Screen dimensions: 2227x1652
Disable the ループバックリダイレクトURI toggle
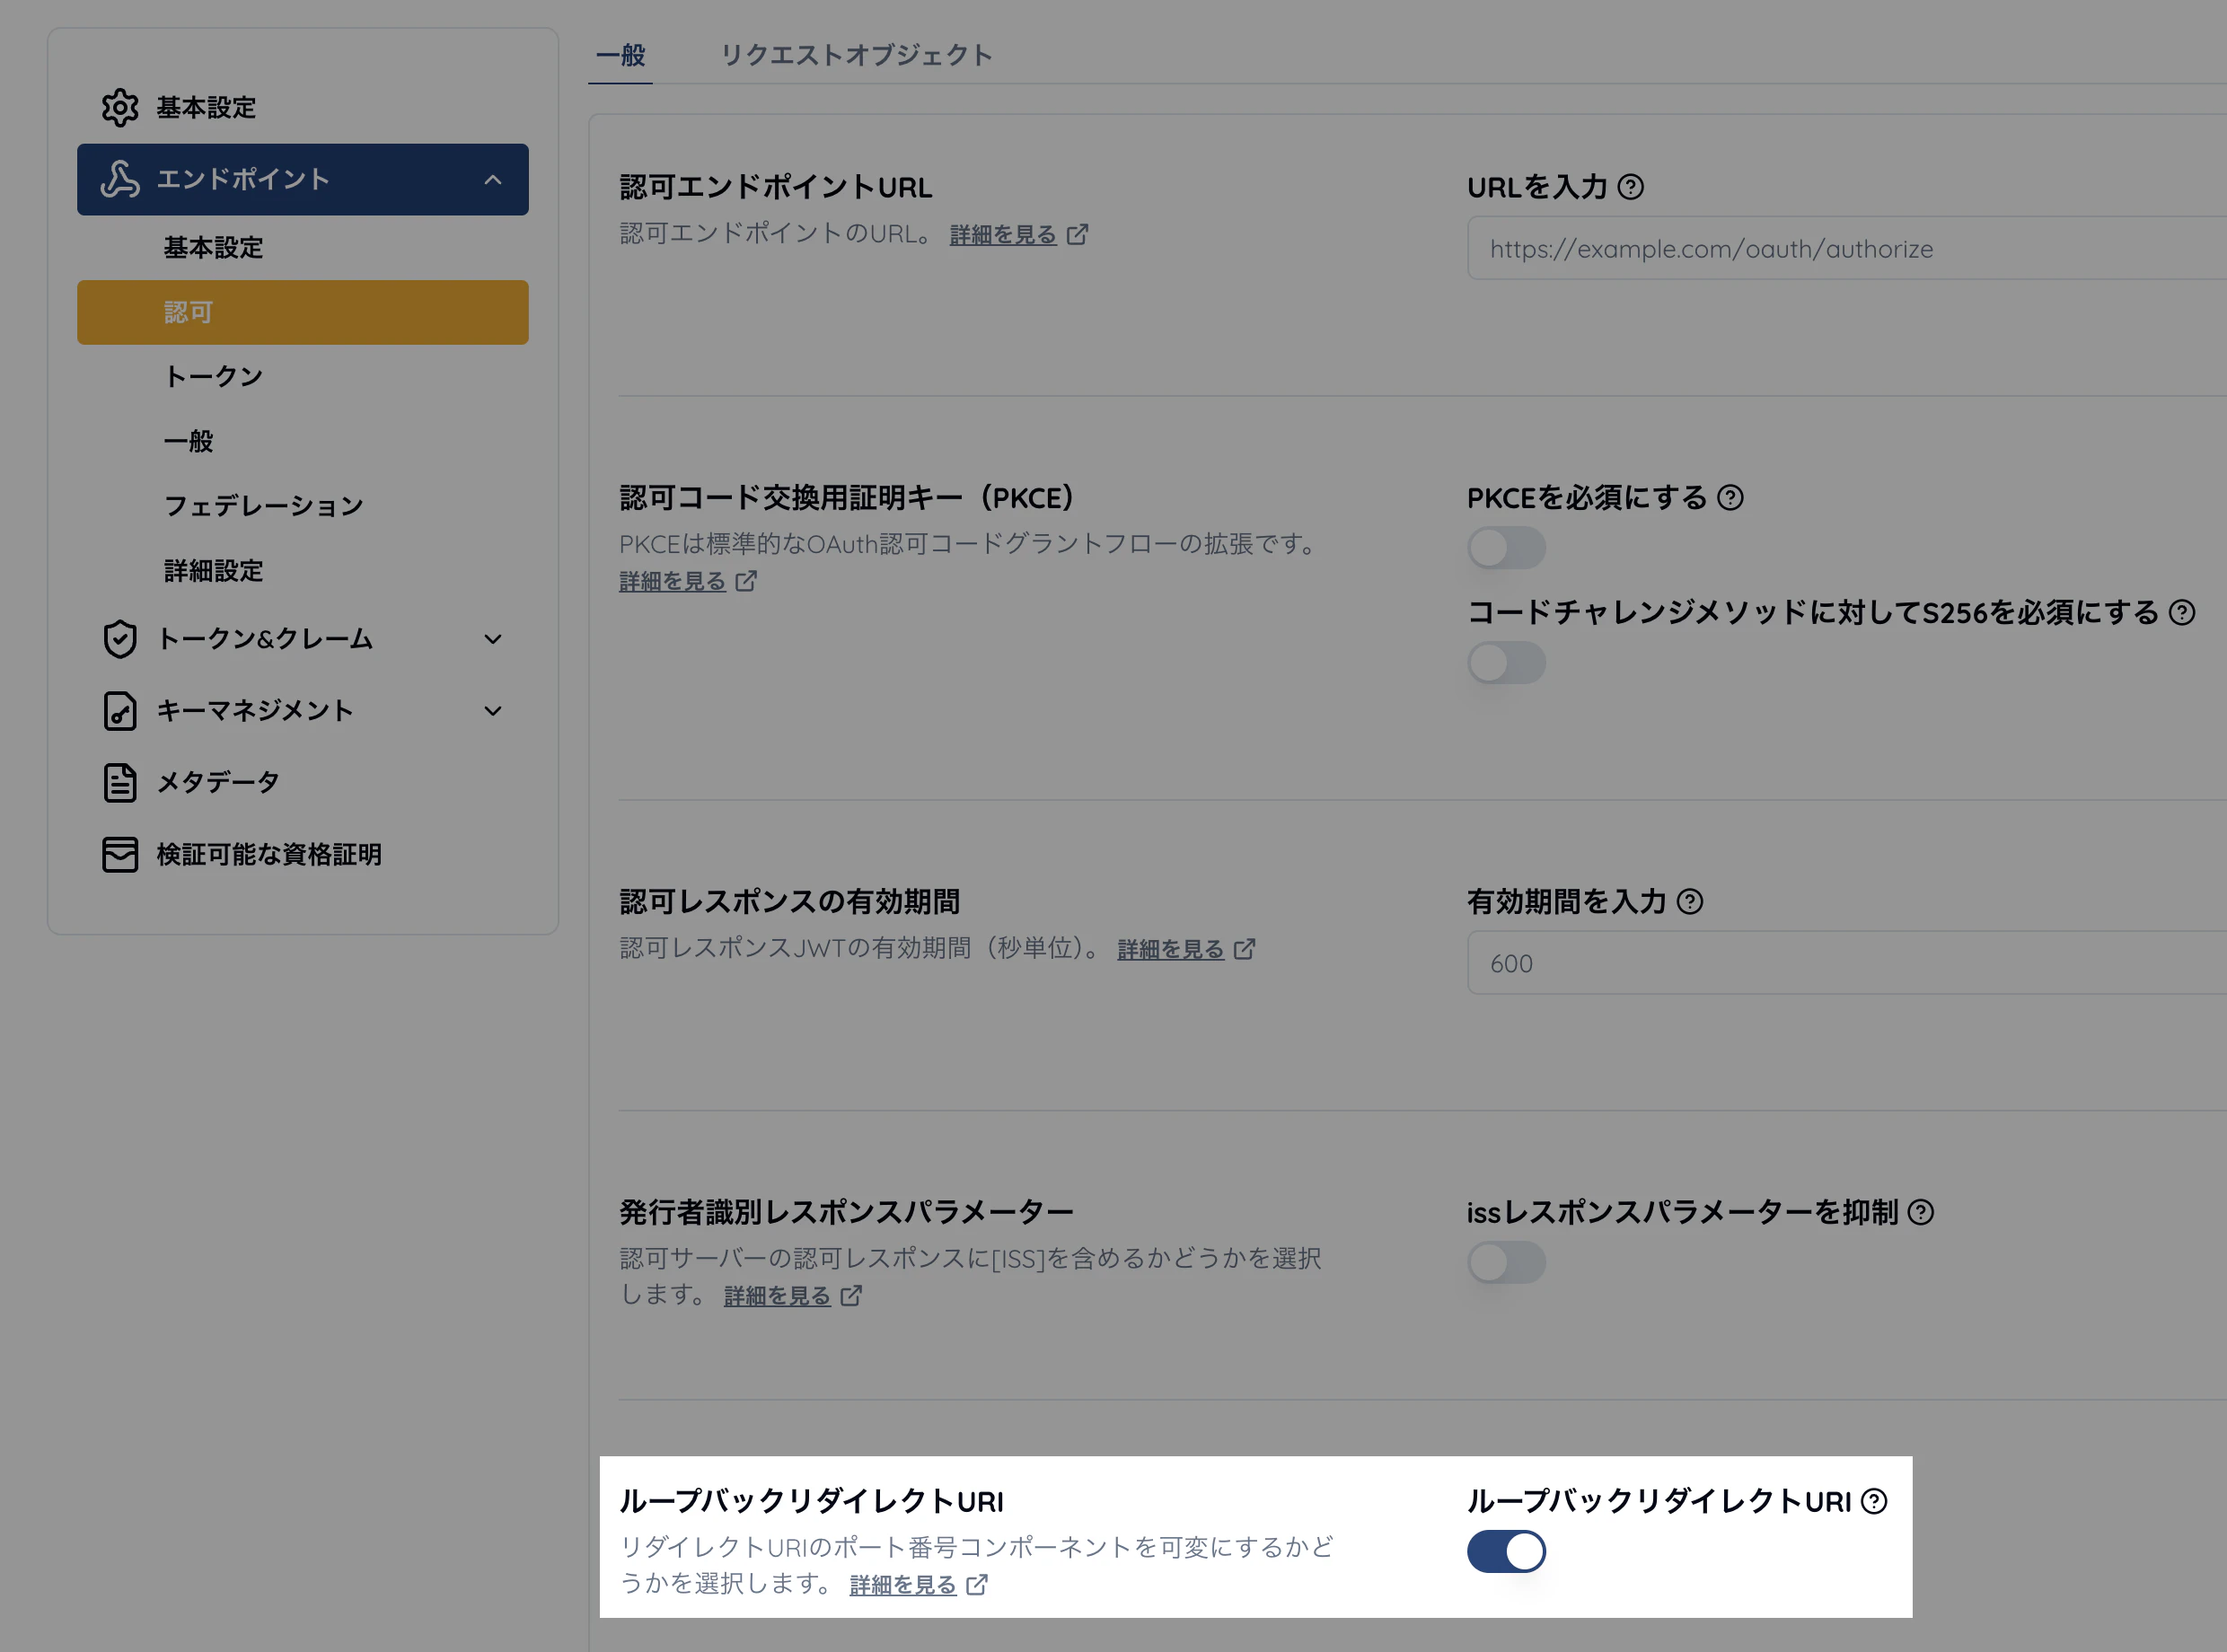coord(1505,1552)
